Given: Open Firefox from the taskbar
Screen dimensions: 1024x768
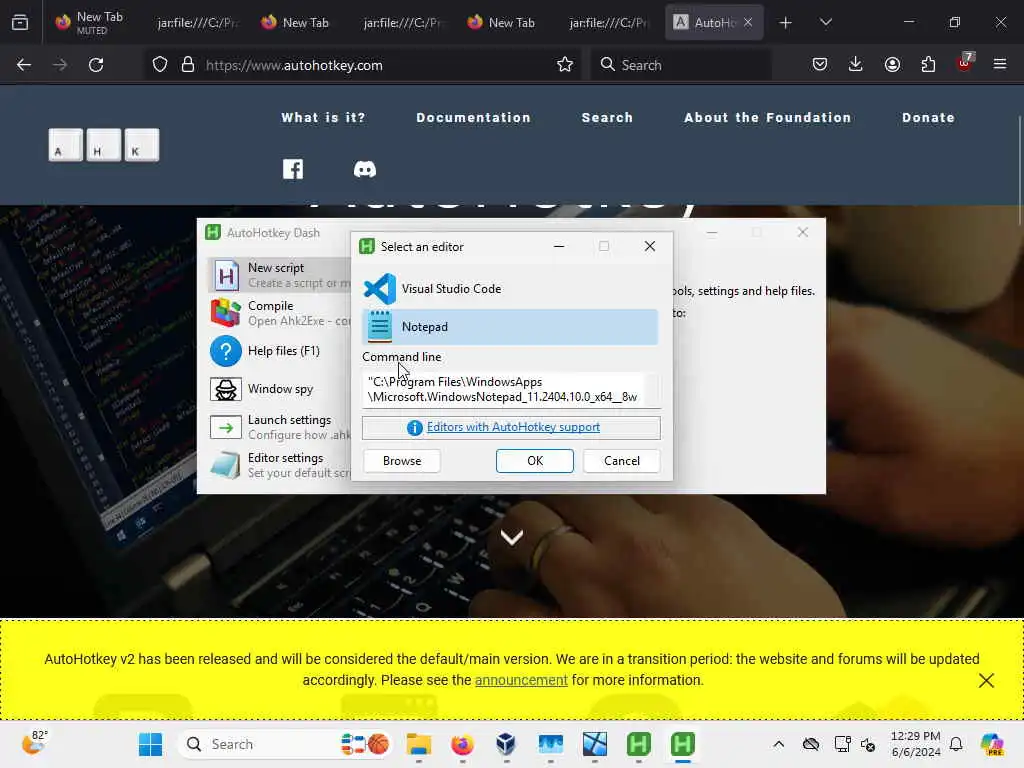Looking at the screenshot, I should pyautogui.click(x=462, y=744).
